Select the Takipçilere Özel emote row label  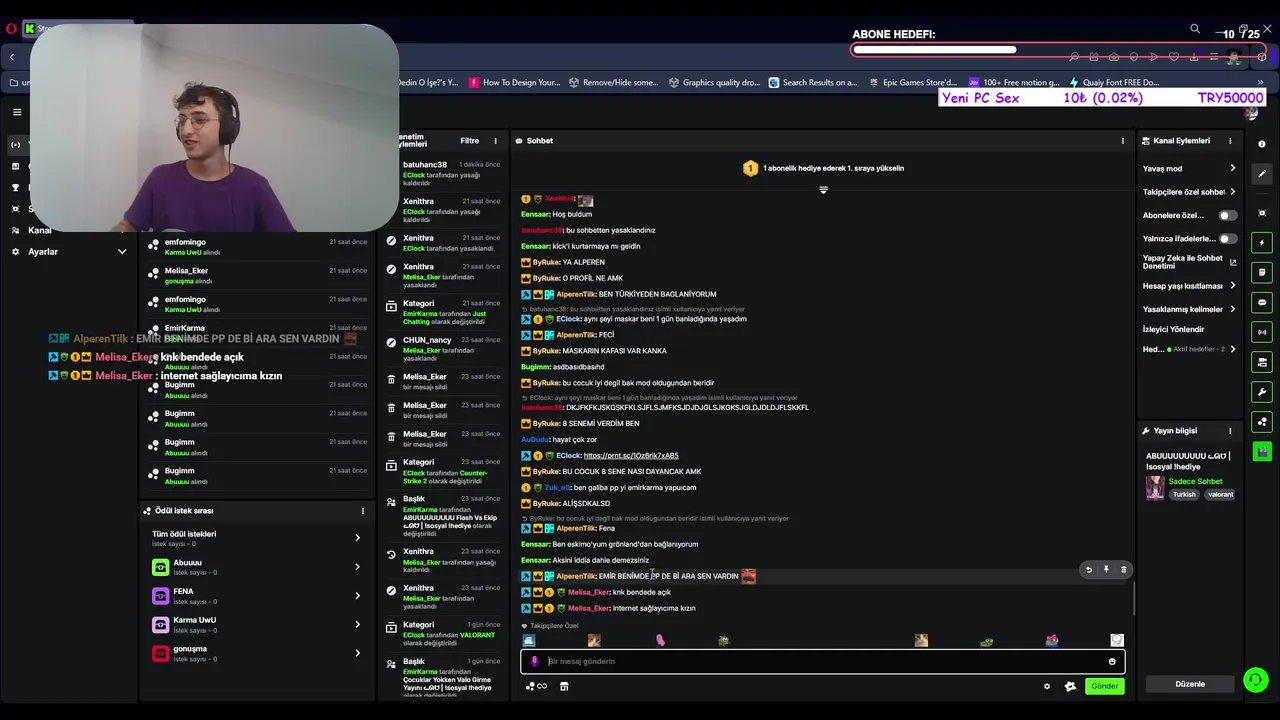[x=553, y=626]
